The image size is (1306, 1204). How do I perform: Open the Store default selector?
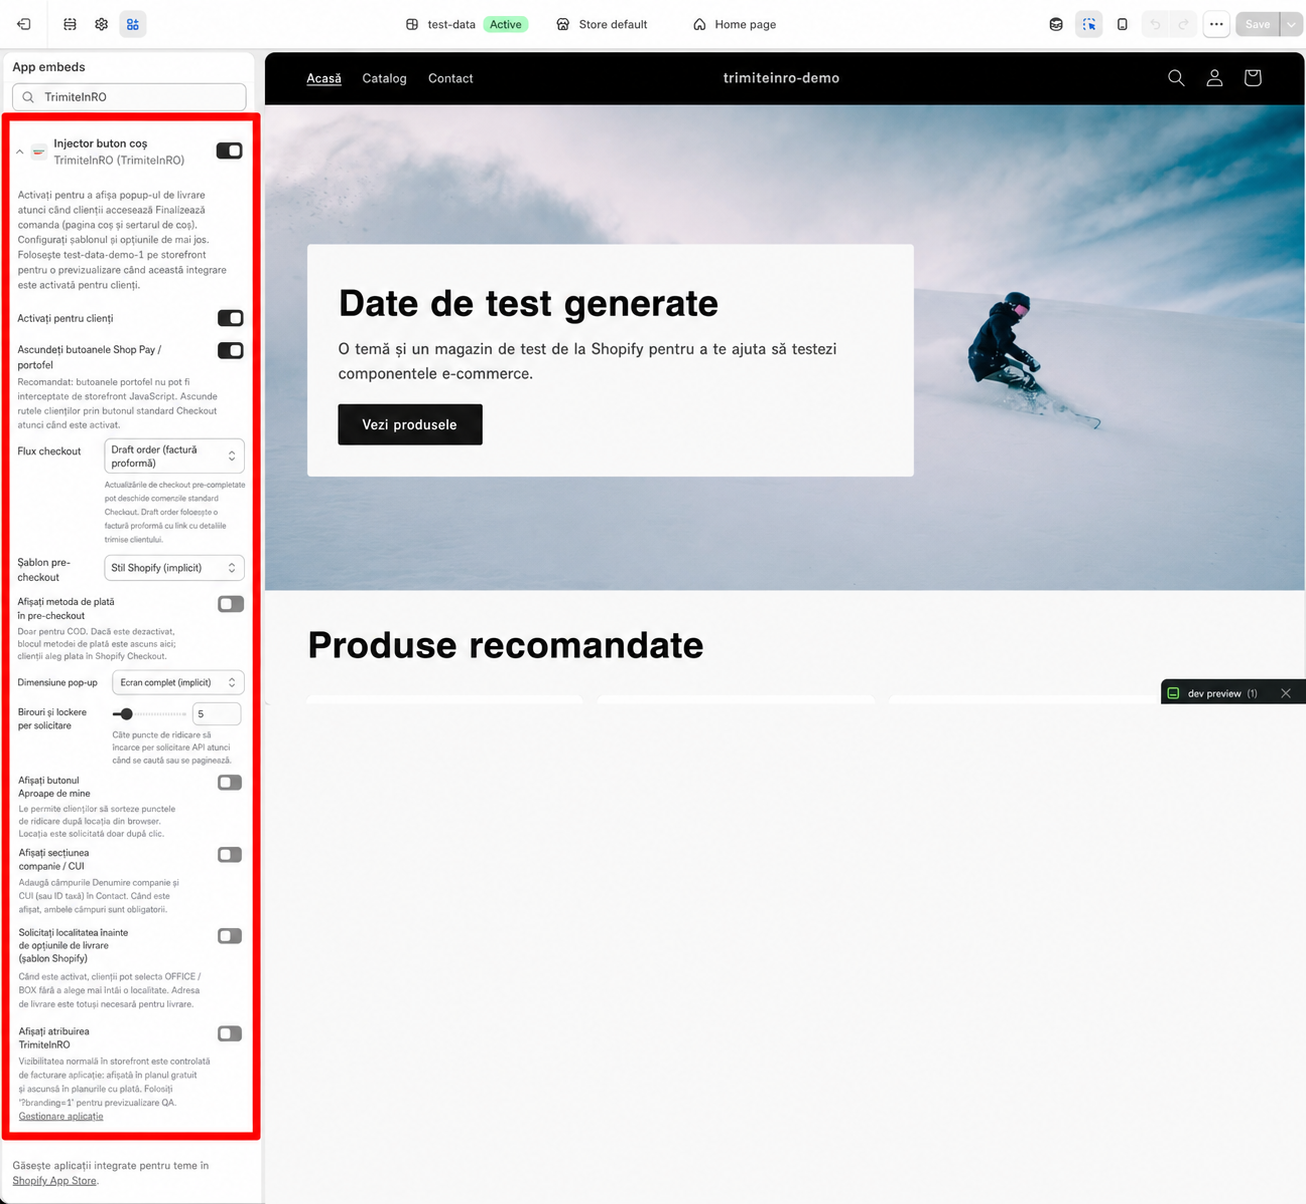(602, 24)
